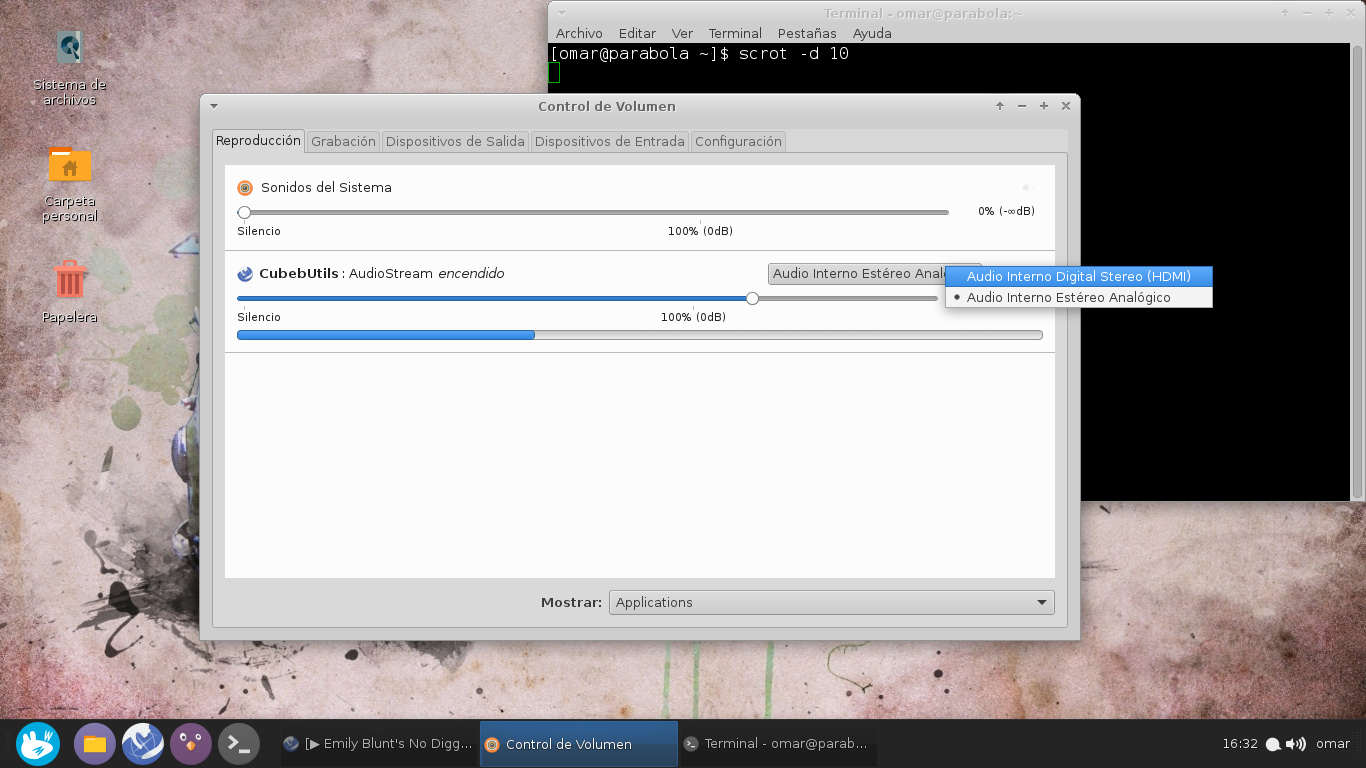This screenshot has width=1366, height=768.
Task: Open the Terminal window menu arrow
Action: [562, 13]
